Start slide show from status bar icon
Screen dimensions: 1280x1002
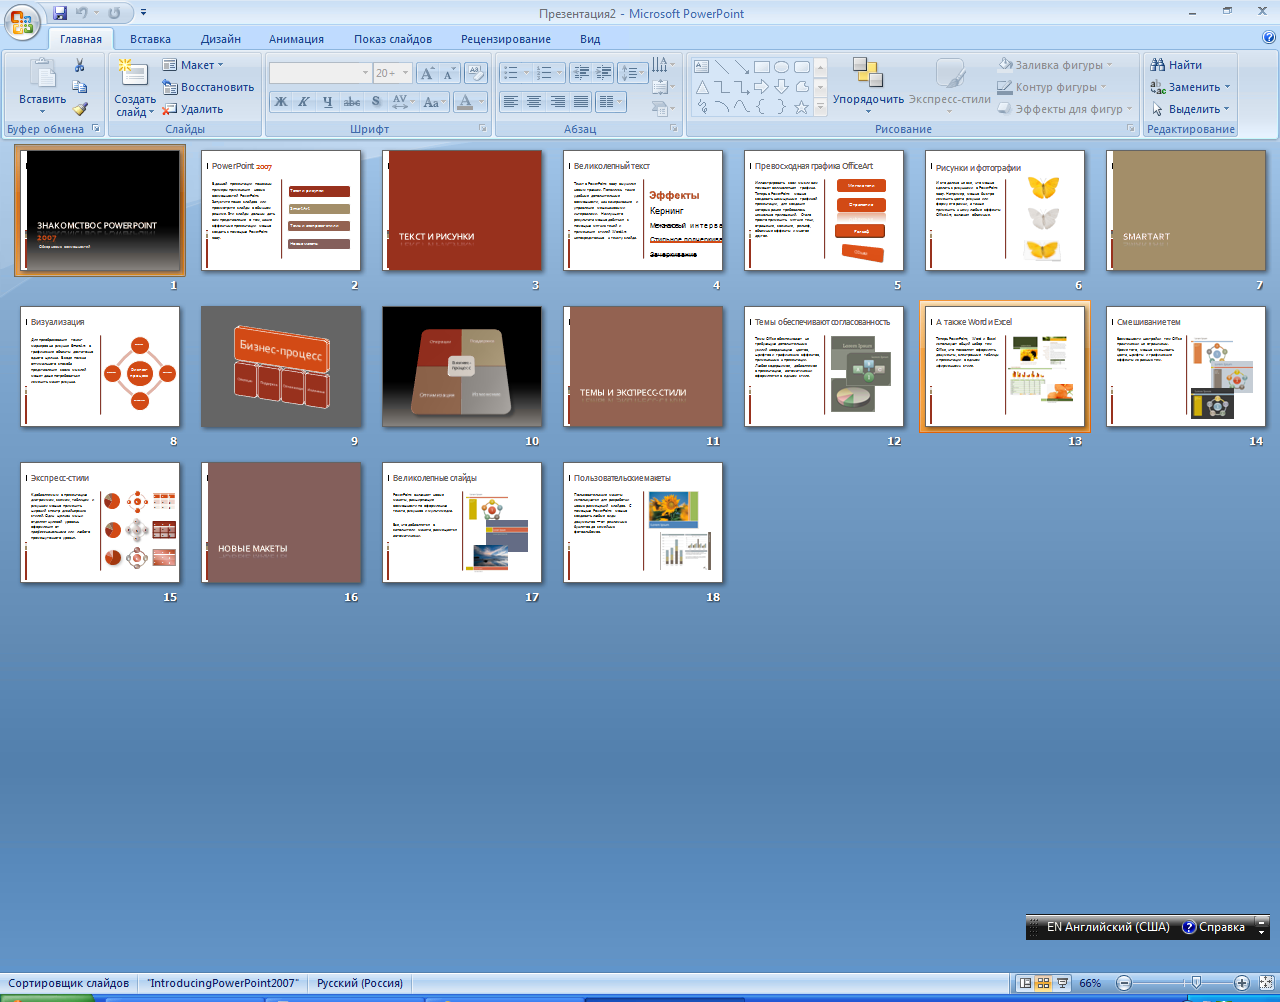coord(1062,983)
